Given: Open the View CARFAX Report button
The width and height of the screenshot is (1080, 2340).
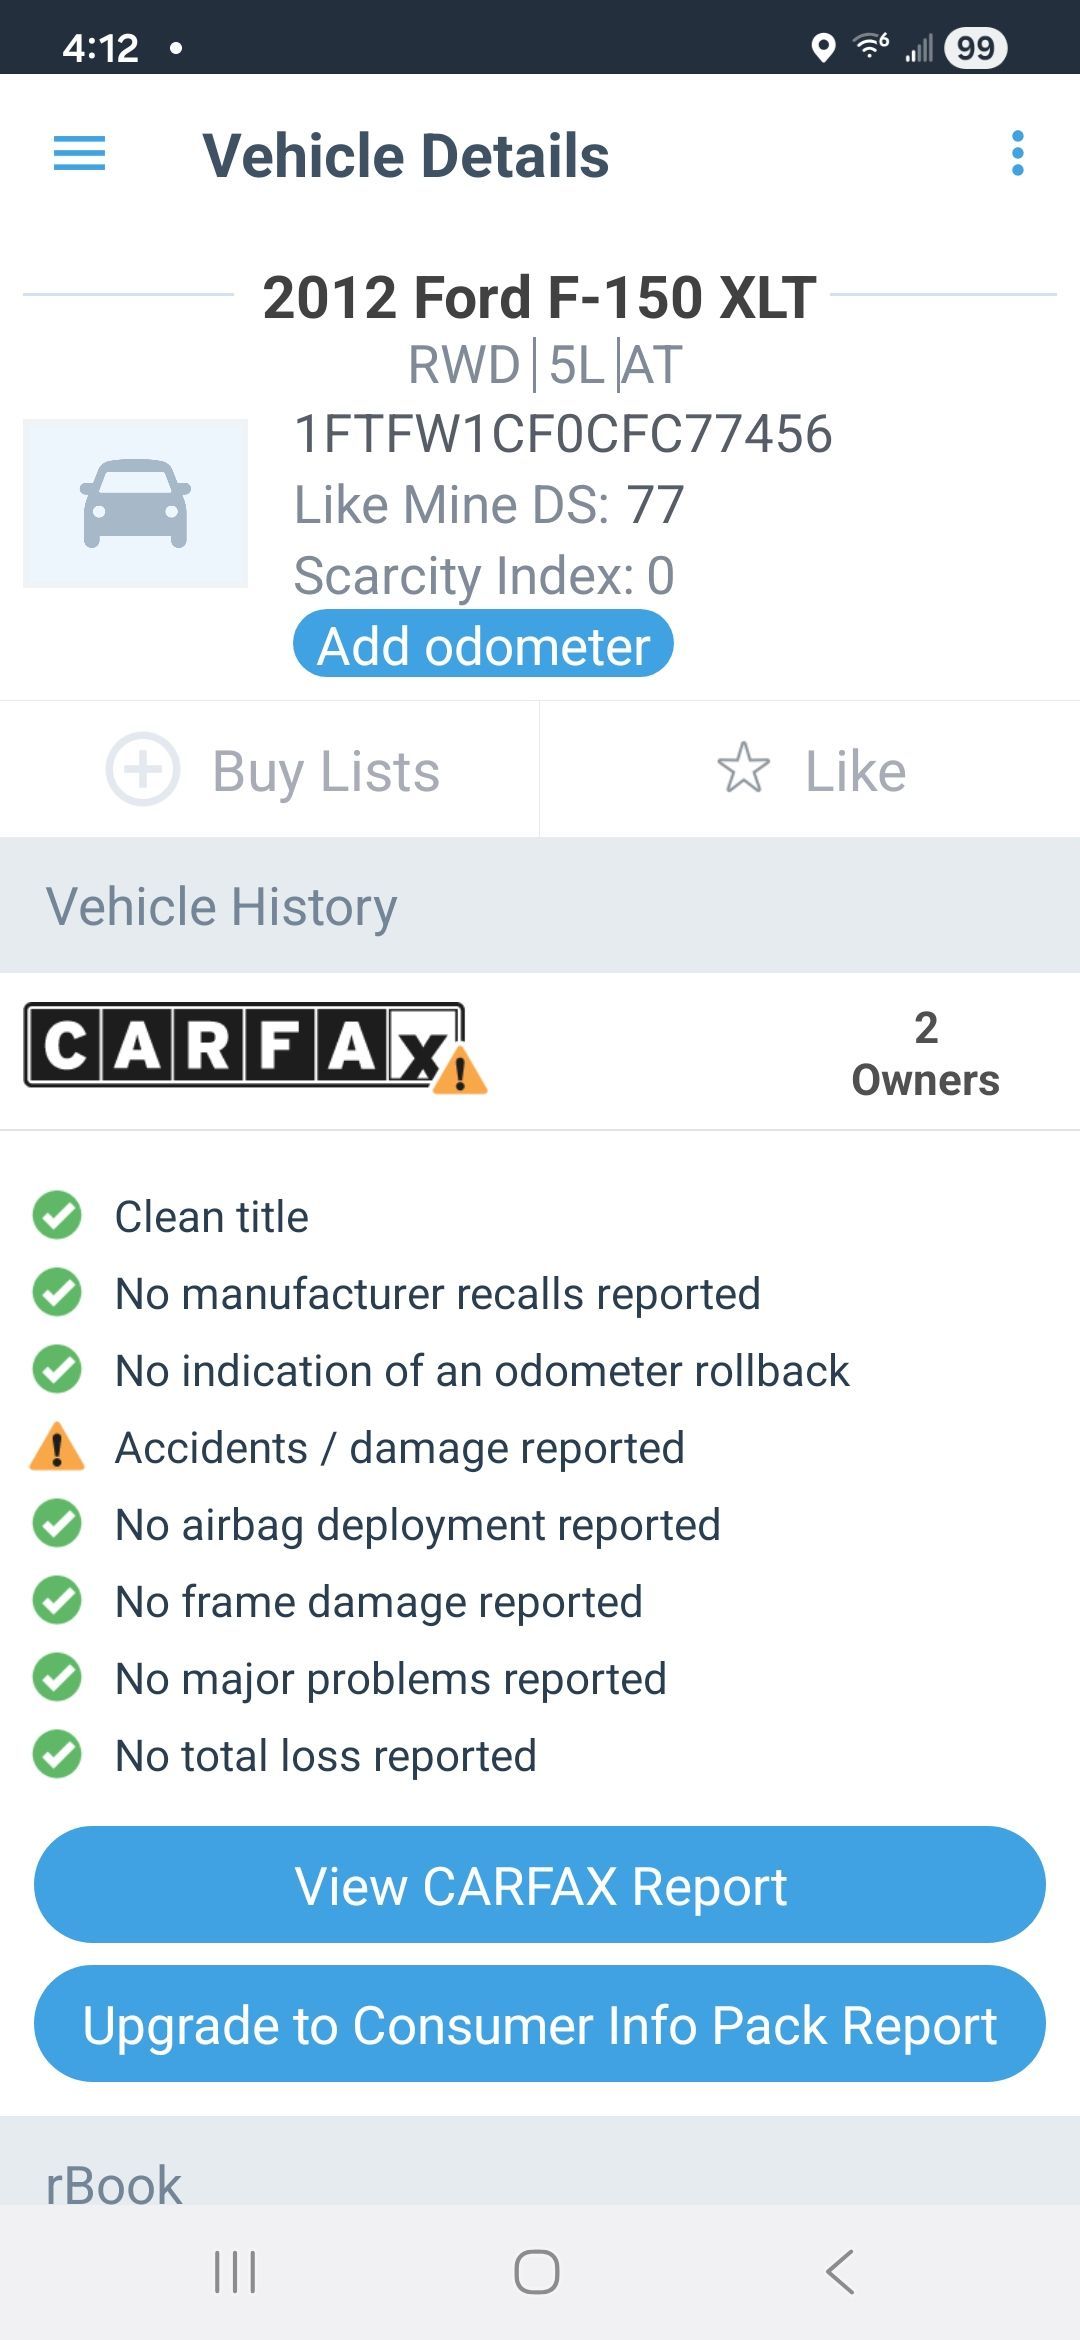Looking at the screenshot, I should (540, 1886).
